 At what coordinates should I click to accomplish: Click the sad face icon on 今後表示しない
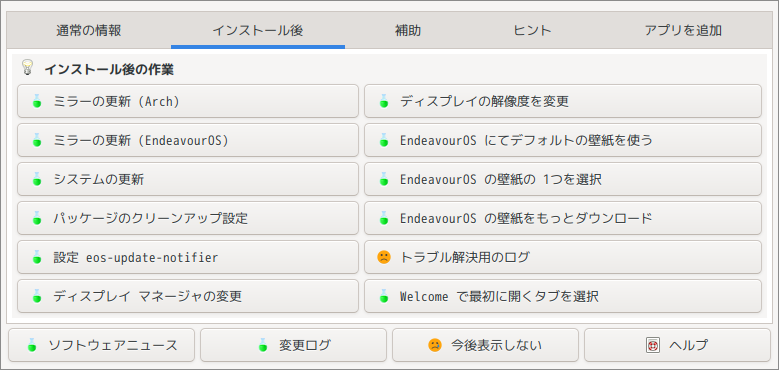click(435, 345)
